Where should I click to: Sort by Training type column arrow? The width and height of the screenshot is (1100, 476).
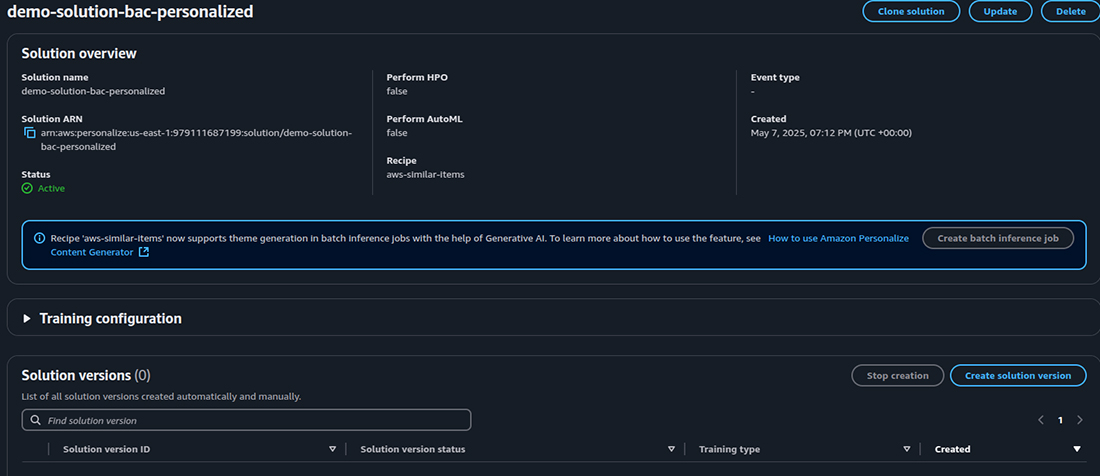pos(907,449)
